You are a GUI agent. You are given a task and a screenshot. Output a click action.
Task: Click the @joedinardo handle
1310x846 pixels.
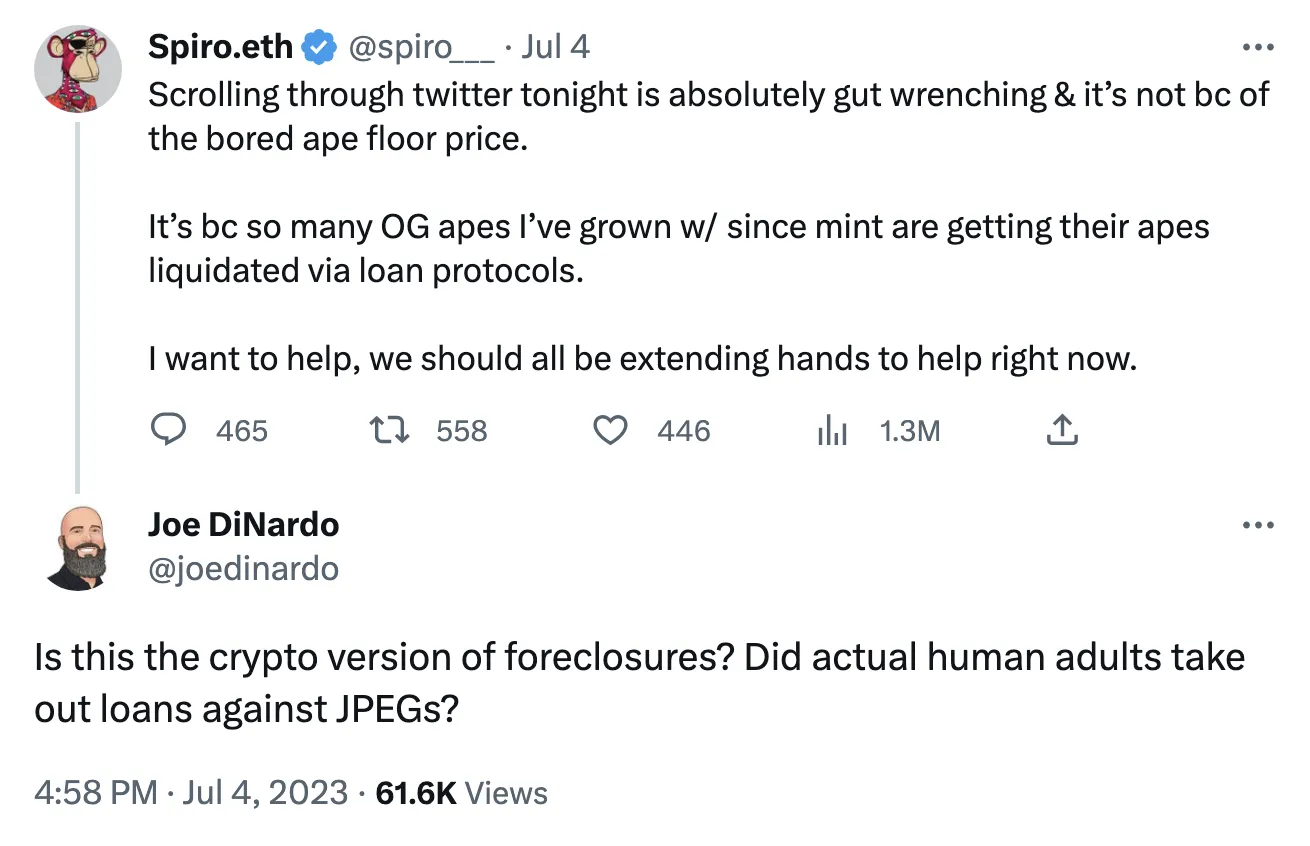coord(243,568)
